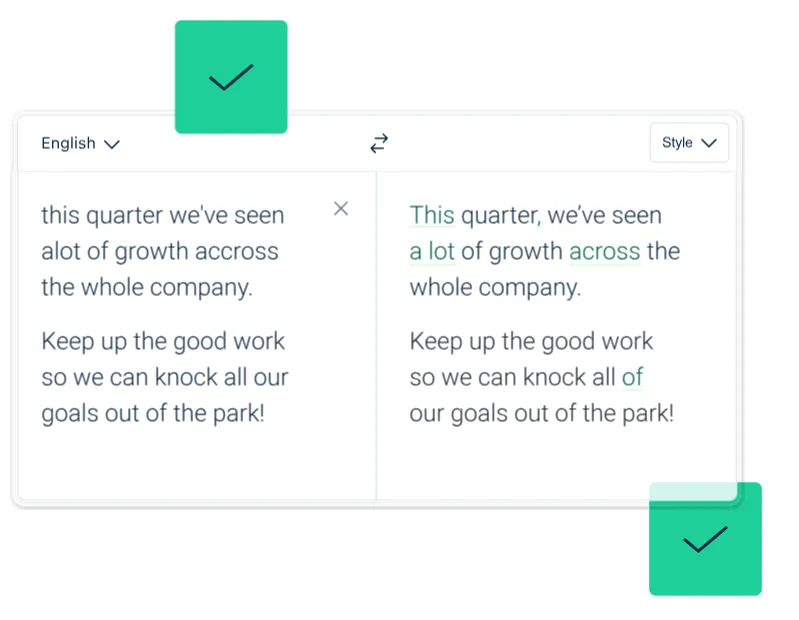Click the lowercase "this" in source text
Screen dimensions: 799x620
(x=60, y=215)
